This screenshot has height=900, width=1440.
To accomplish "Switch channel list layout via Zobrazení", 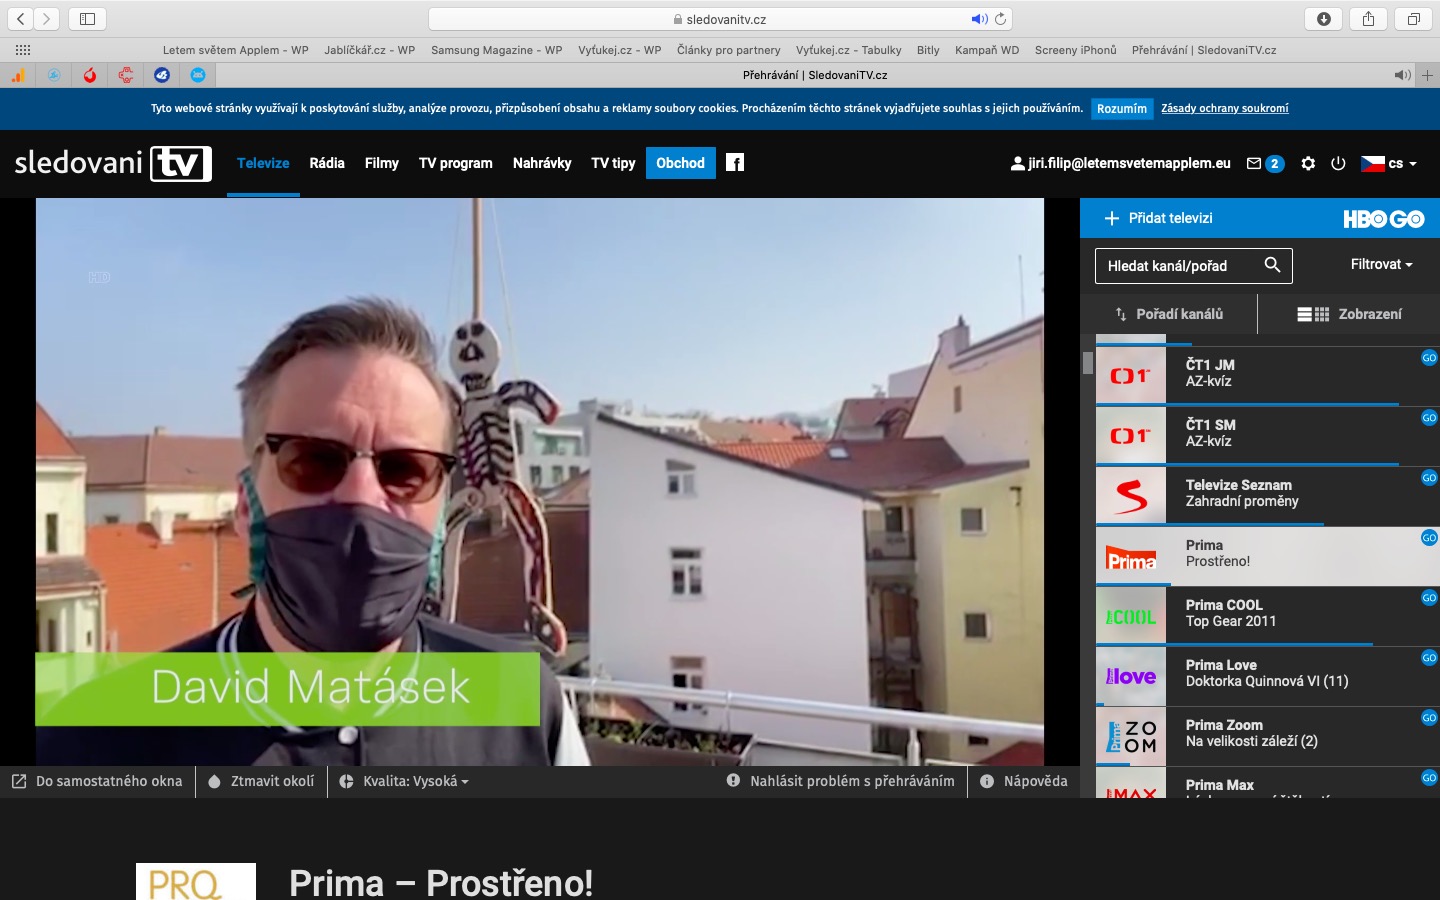I will point(1349,314).
